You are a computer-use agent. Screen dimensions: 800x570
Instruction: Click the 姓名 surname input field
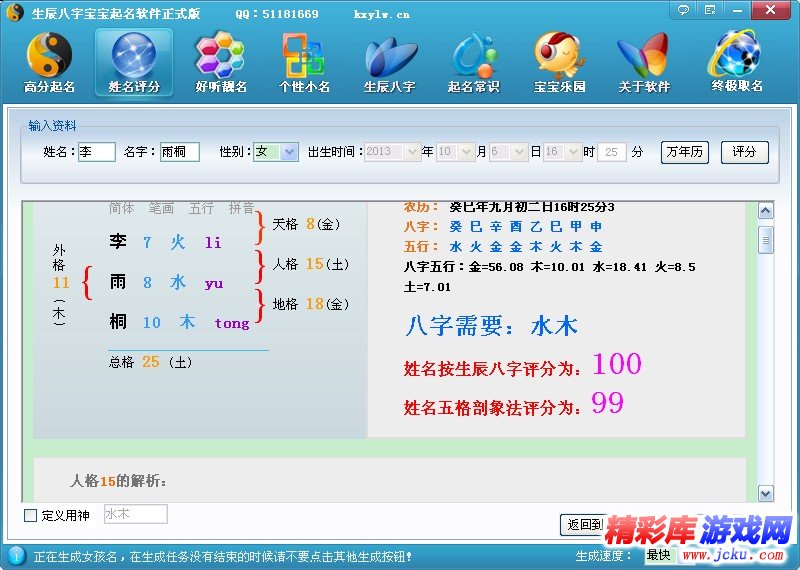click(x=97, y=152)
